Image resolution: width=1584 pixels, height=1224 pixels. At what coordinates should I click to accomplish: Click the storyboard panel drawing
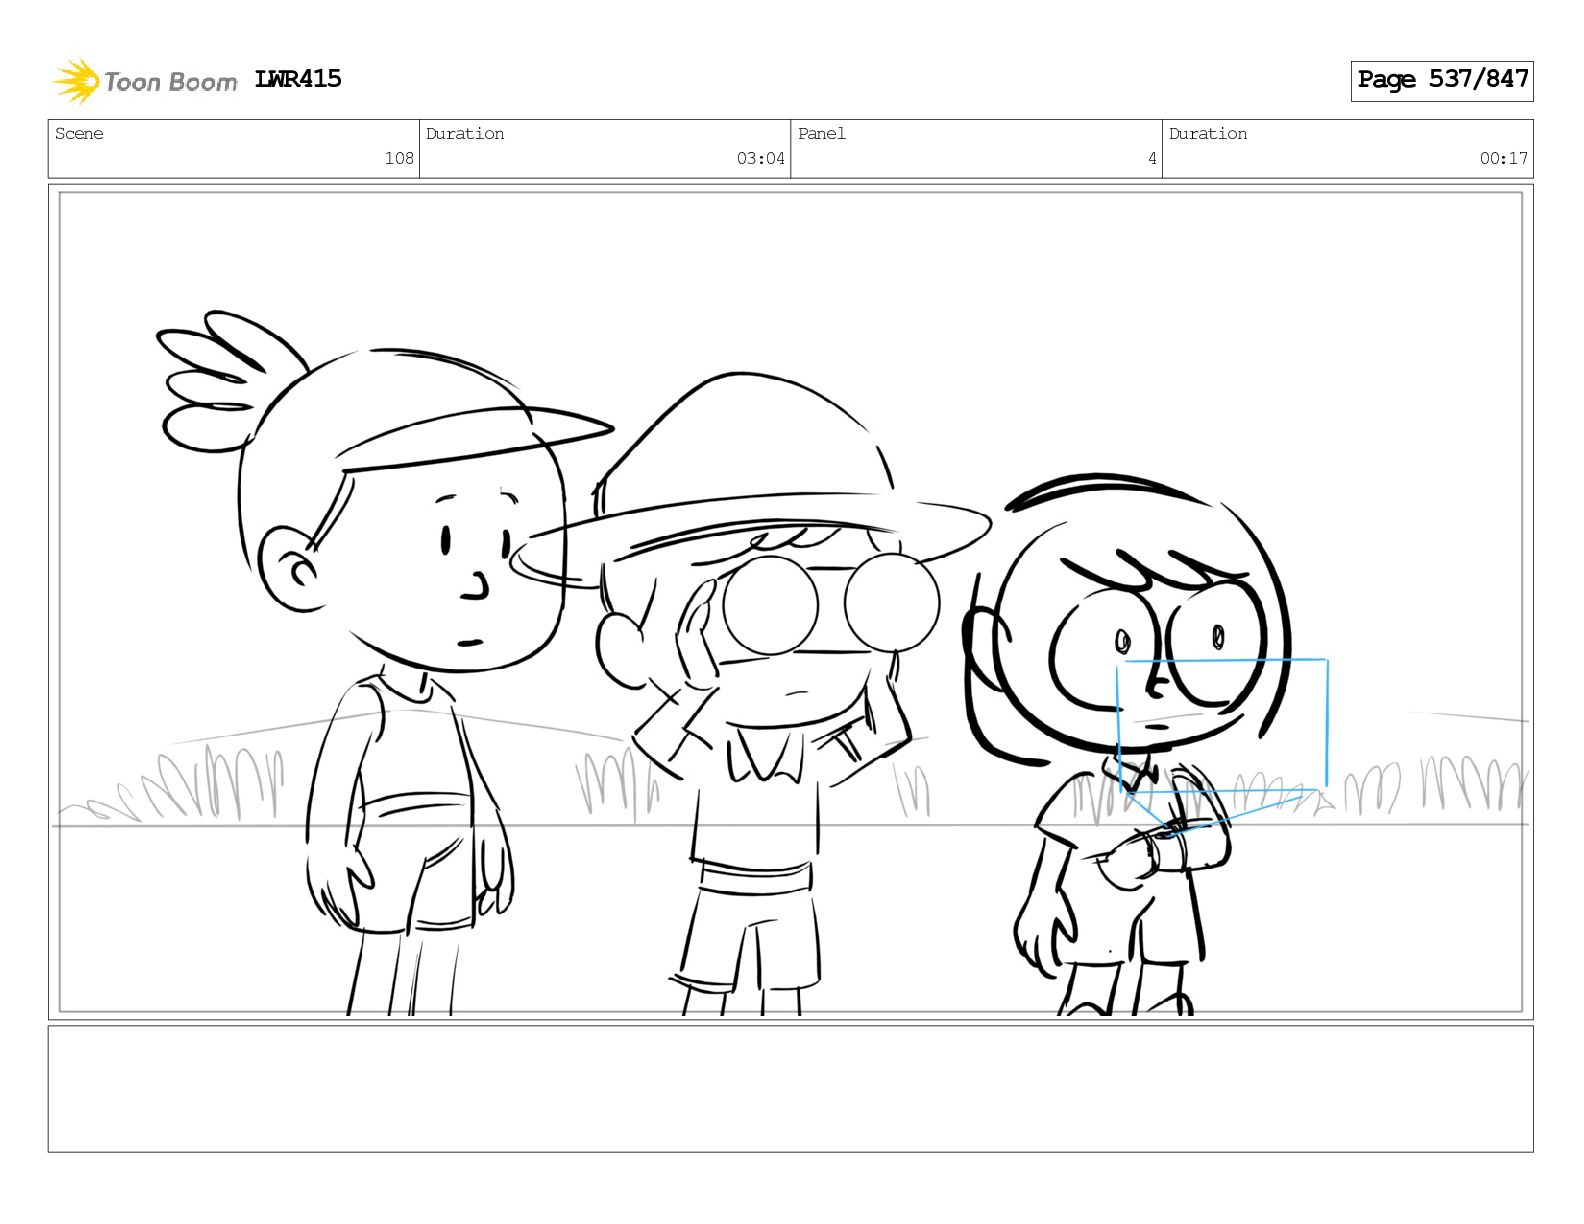click(x=791, y=602)
